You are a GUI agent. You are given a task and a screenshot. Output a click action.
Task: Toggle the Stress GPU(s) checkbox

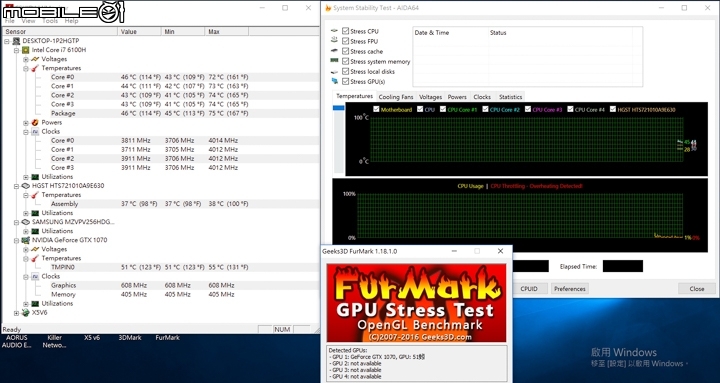(345, 82)
